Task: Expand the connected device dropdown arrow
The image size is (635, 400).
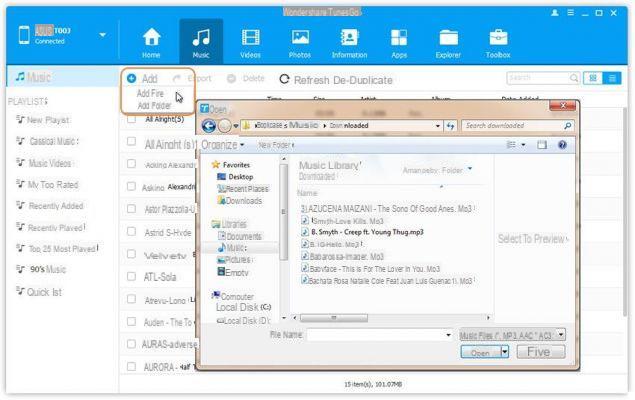Action: coord(102,35)
